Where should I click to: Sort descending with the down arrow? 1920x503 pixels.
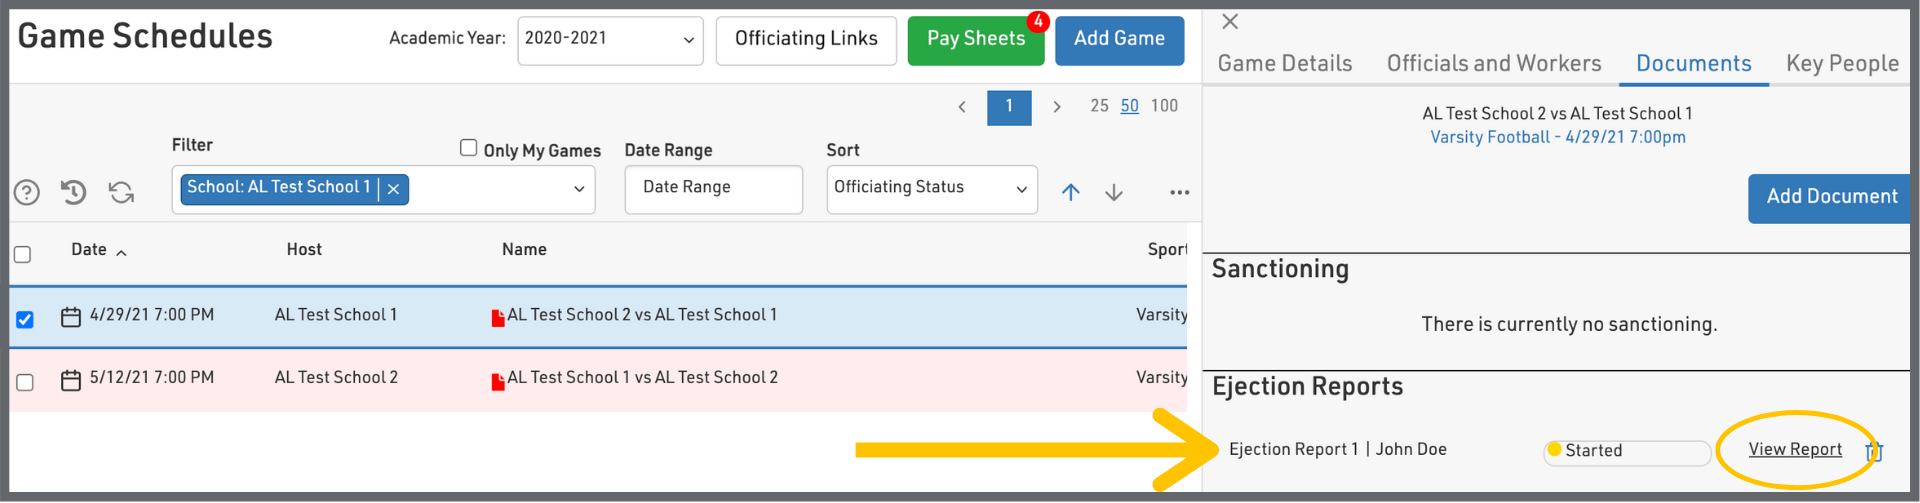pyautogui.click(x=1114, y=192)
